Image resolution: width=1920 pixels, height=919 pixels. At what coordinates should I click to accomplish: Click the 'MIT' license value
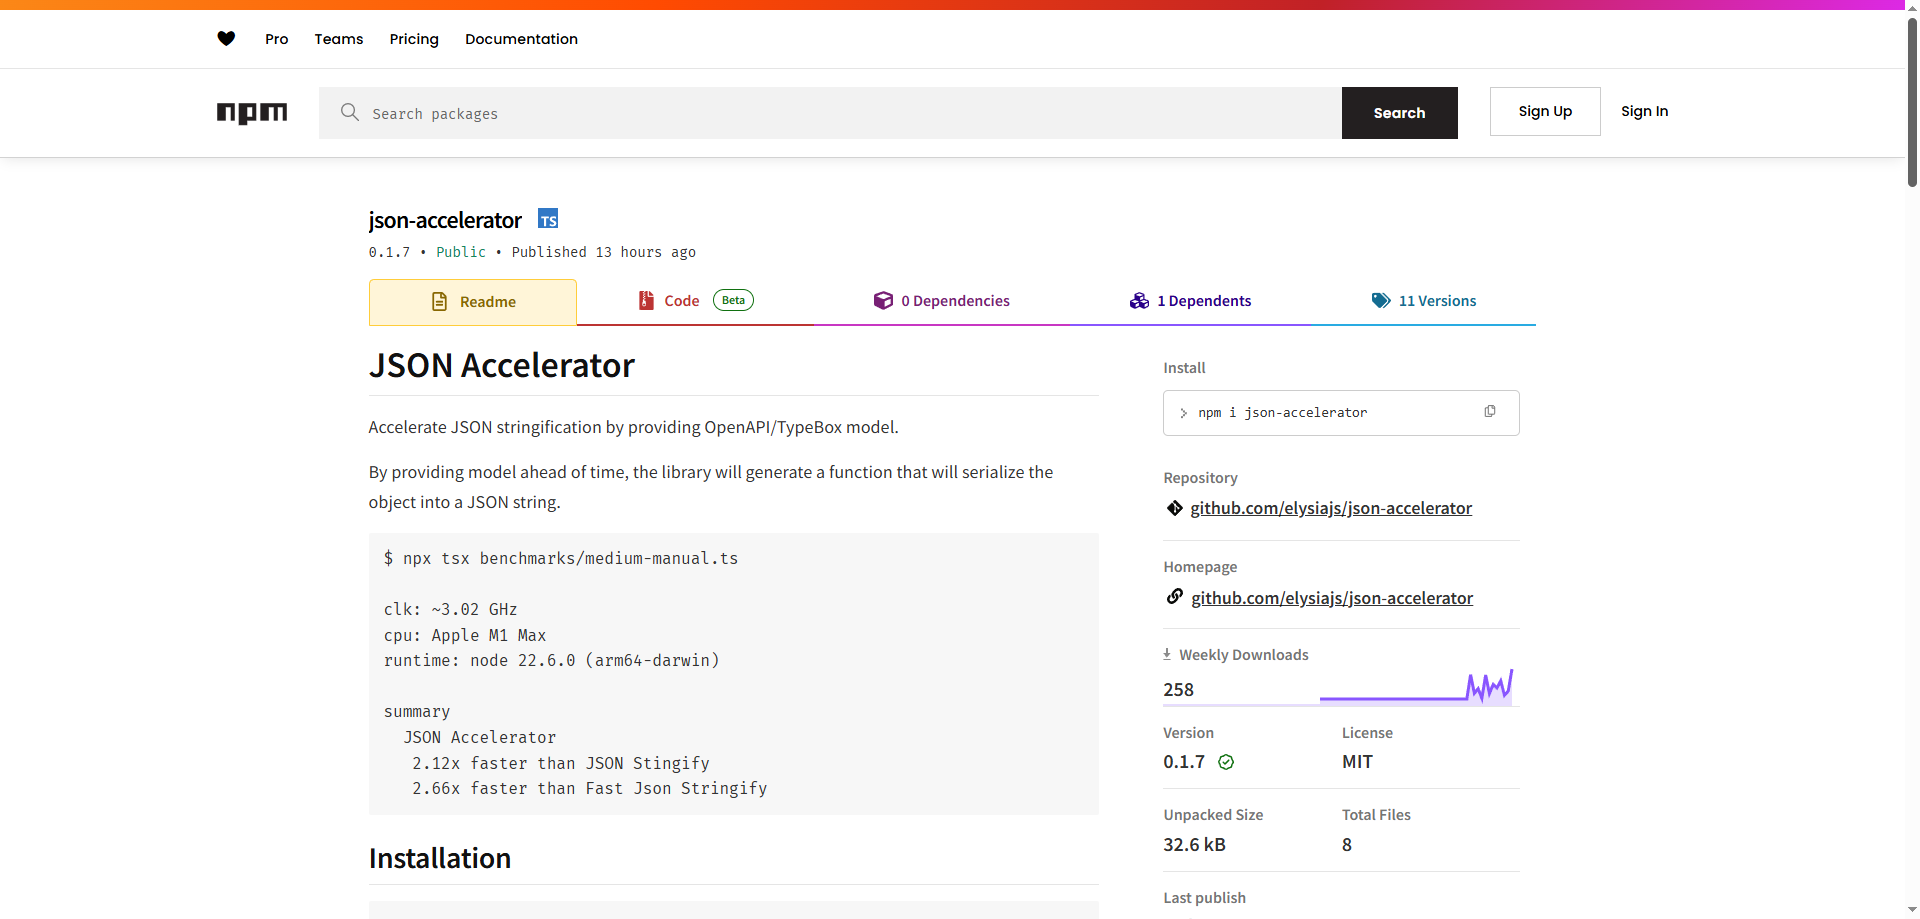point(1357,762)
